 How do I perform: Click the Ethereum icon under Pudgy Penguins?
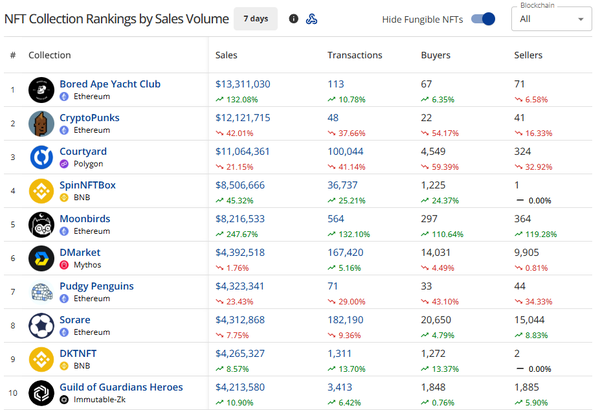click(64, 299)
